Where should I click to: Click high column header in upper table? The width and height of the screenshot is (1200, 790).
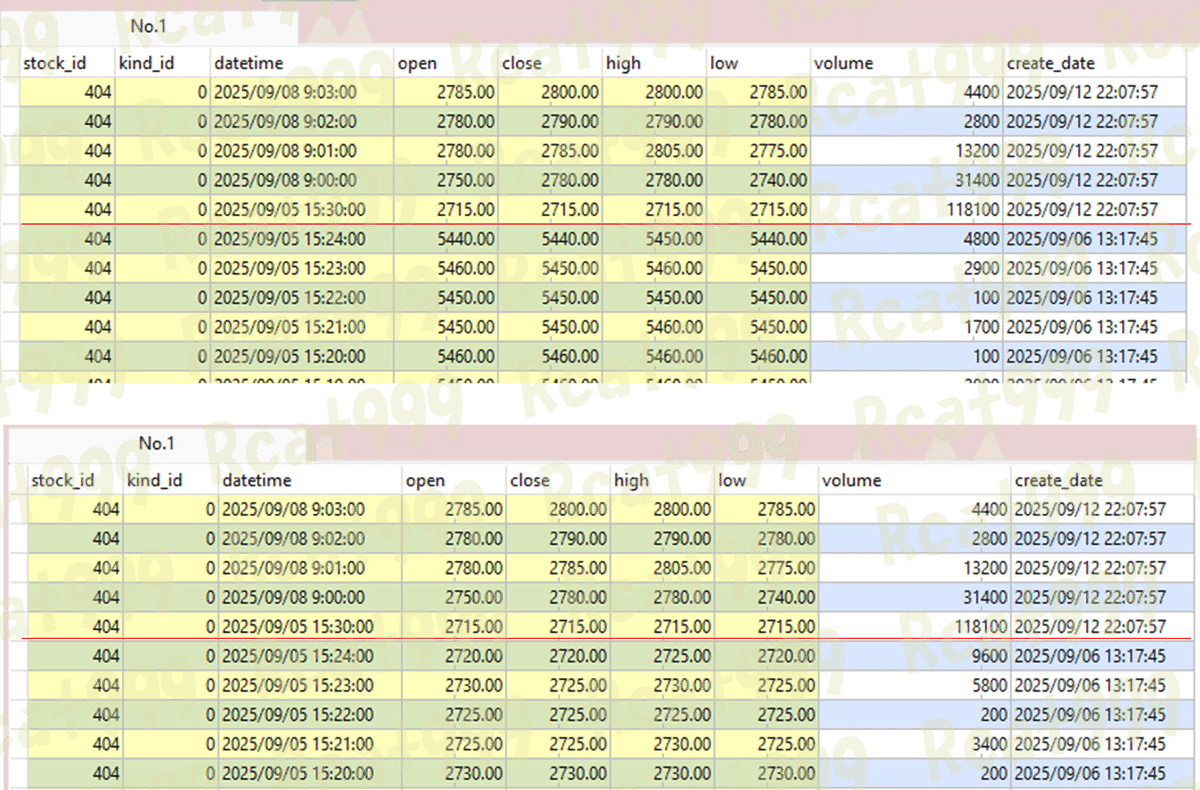pos(654,63)
